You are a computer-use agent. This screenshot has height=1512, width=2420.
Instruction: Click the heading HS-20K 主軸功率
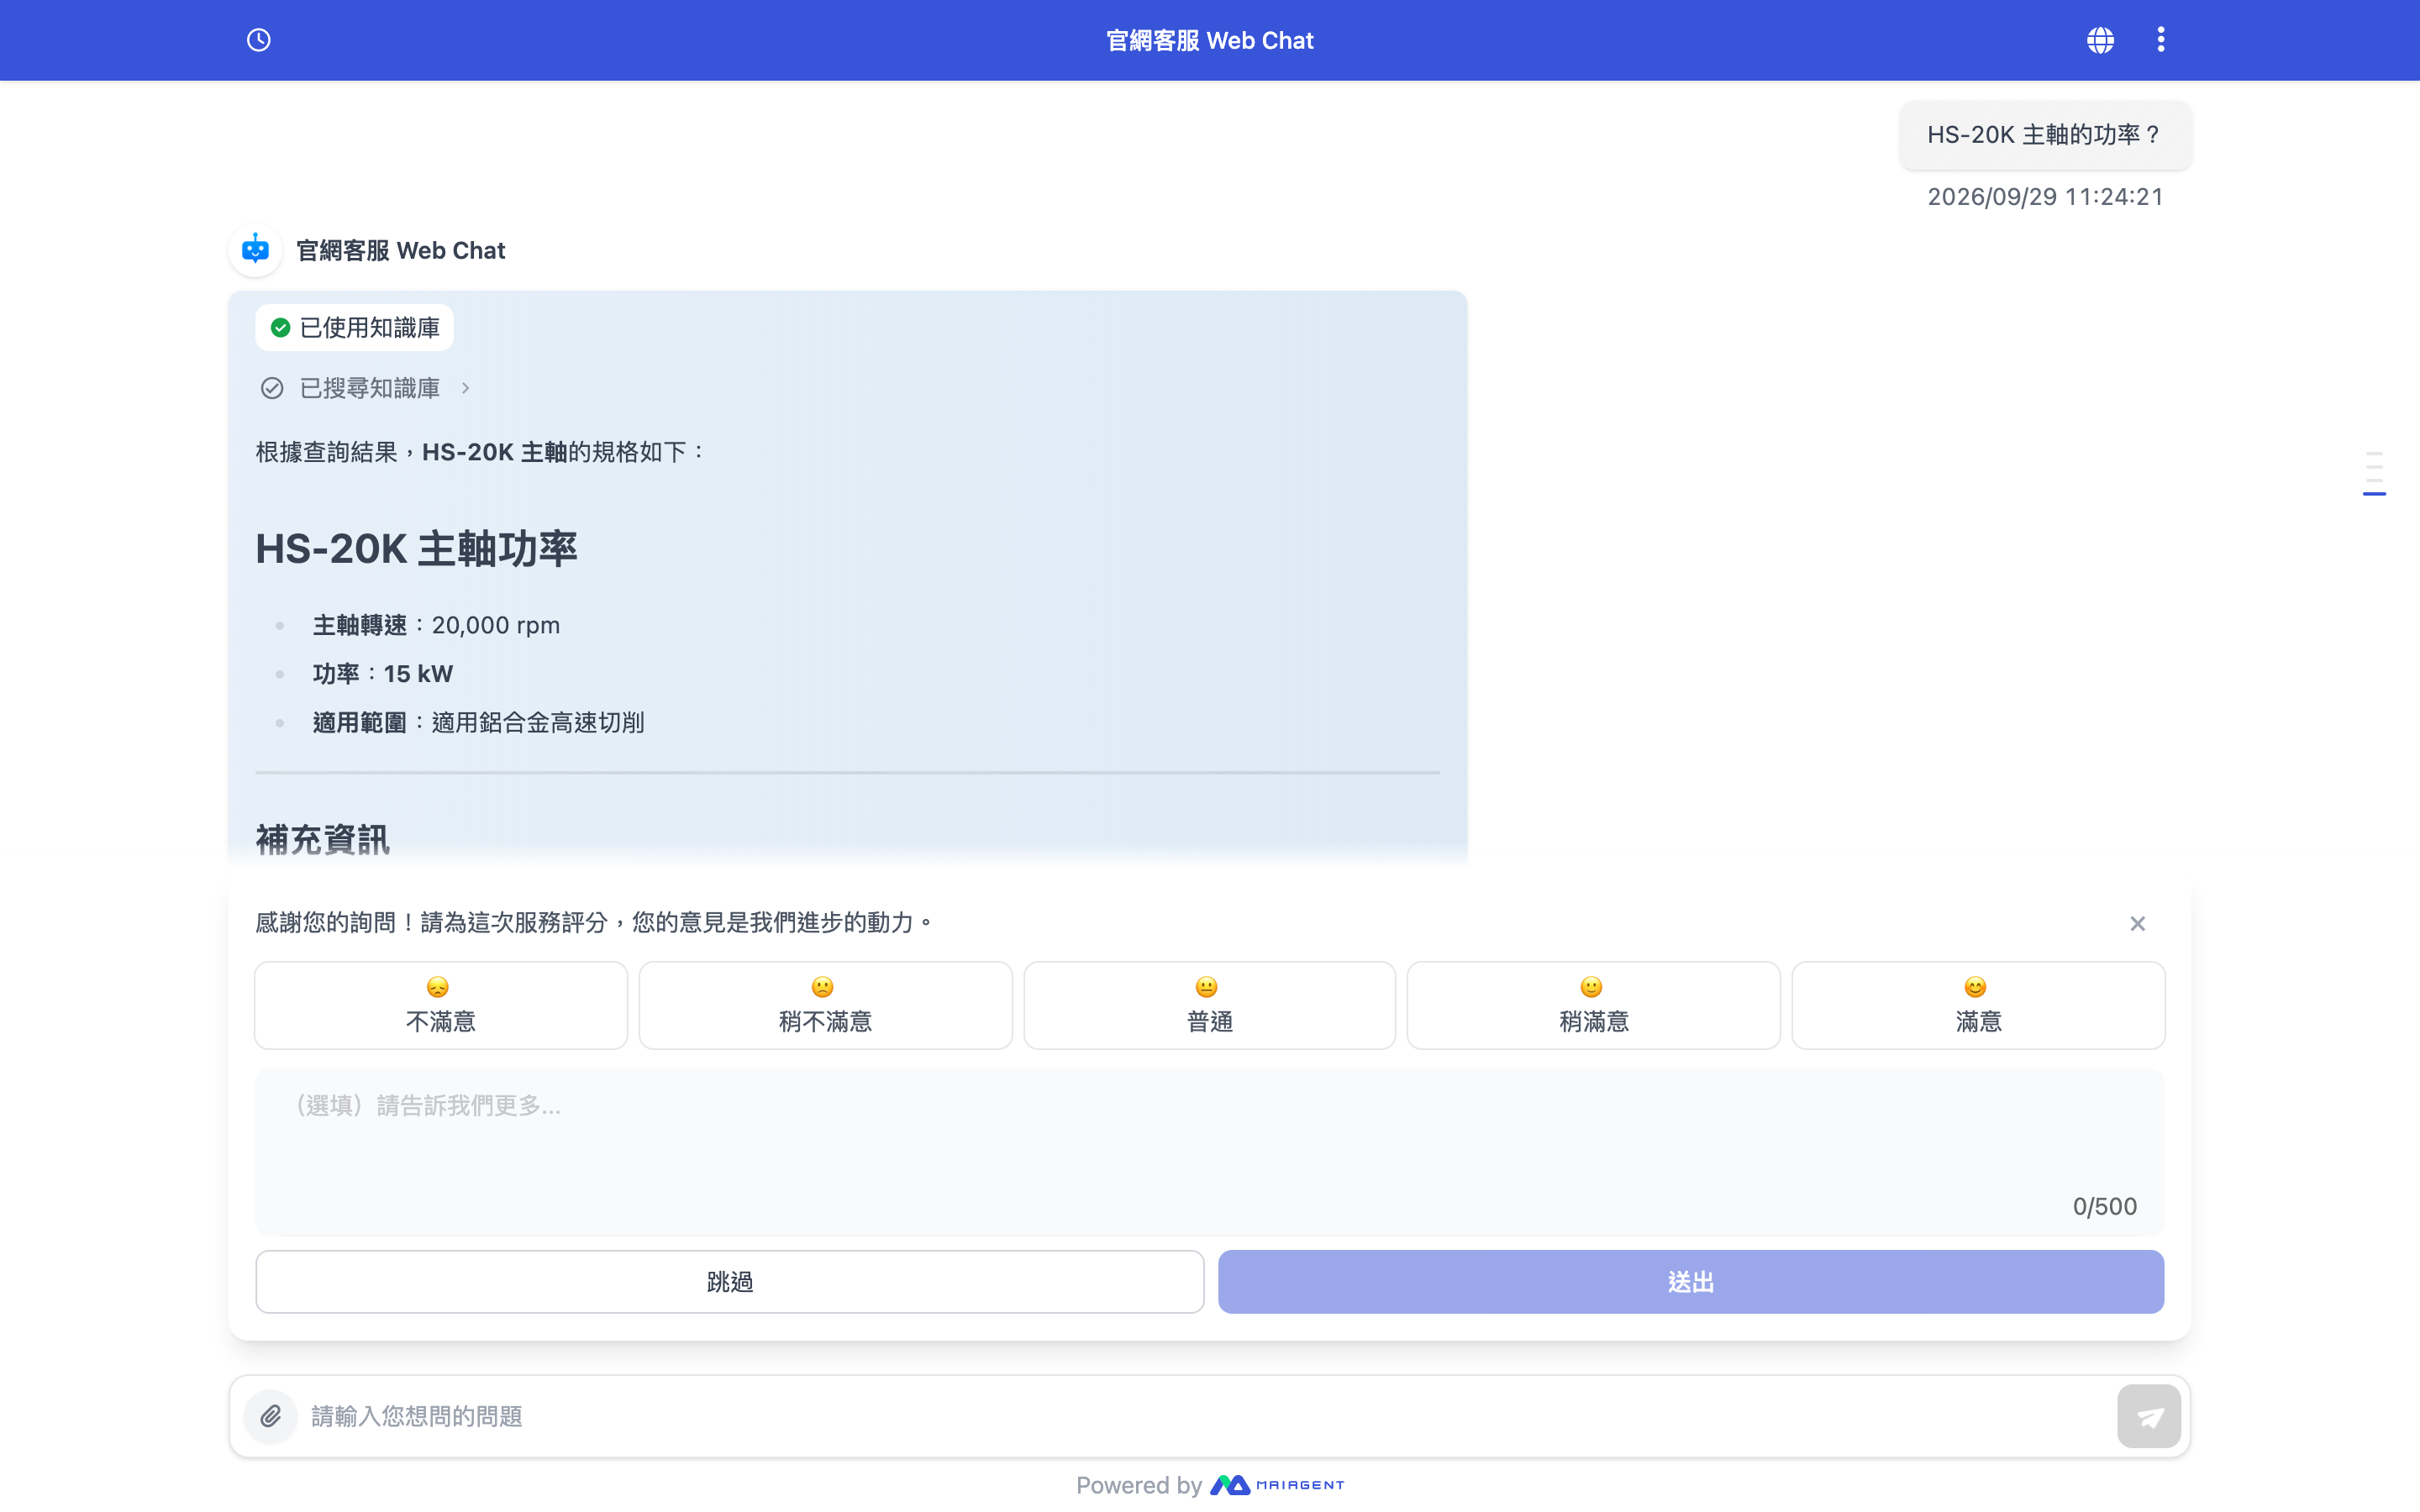pyautogui.click(x=416, y=549)
